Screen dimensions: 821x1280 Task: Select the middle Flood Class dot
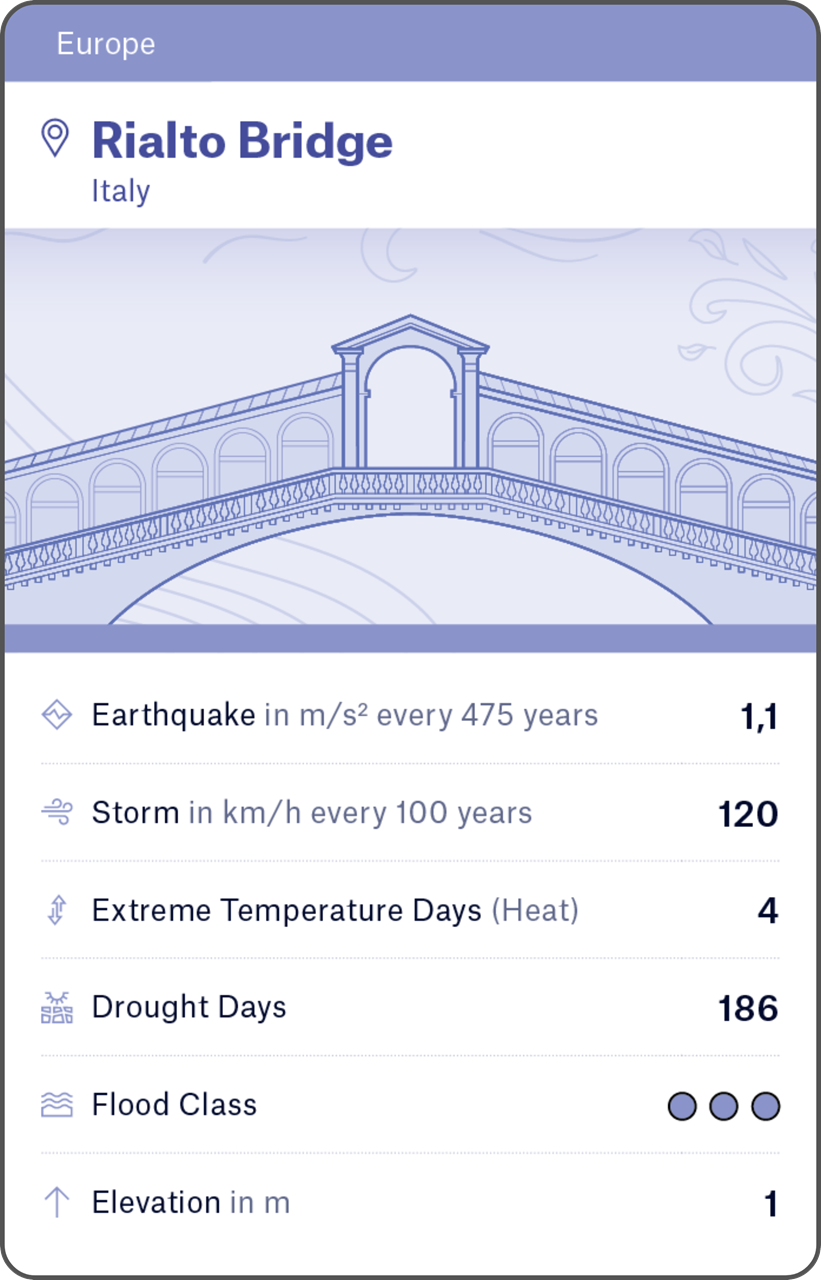724,1106
